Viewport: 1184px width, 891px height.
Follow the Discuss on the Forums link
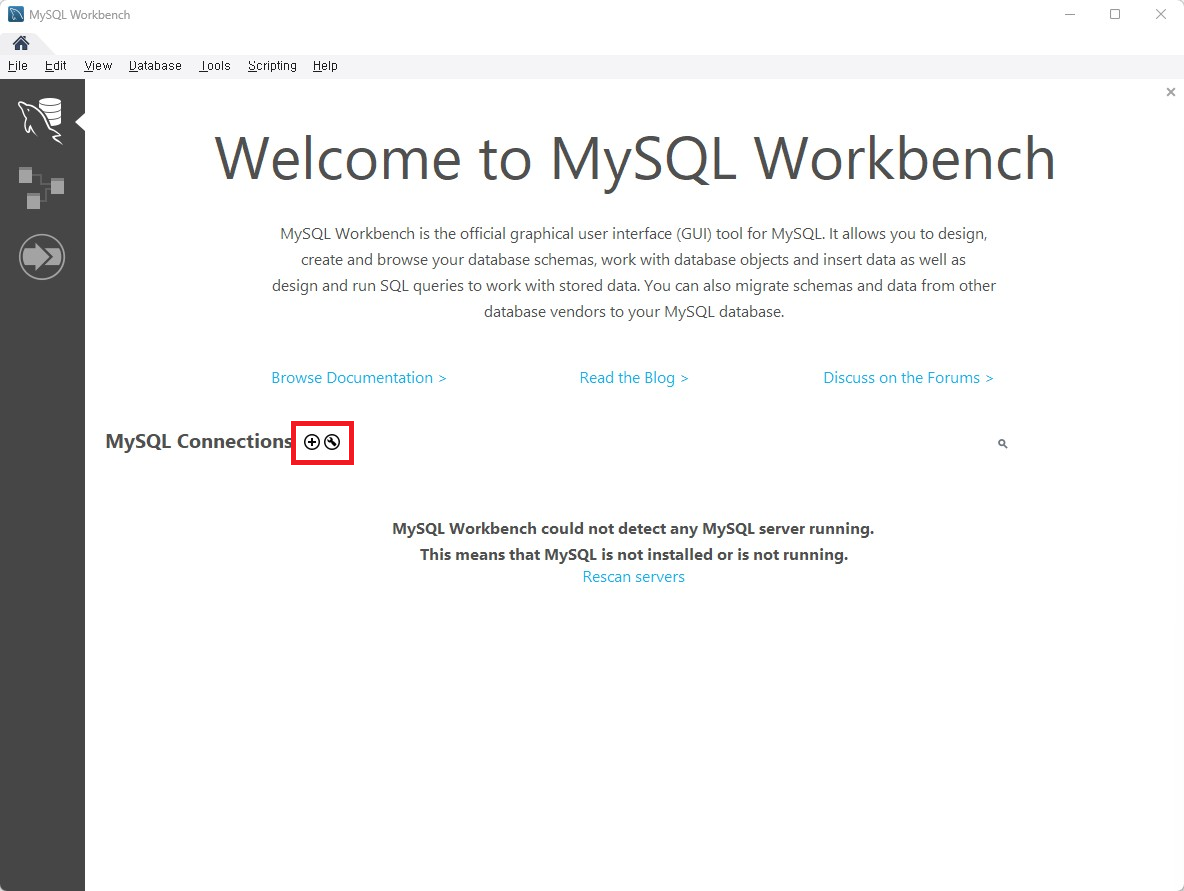pyautogui.click(x=908, y=378)
